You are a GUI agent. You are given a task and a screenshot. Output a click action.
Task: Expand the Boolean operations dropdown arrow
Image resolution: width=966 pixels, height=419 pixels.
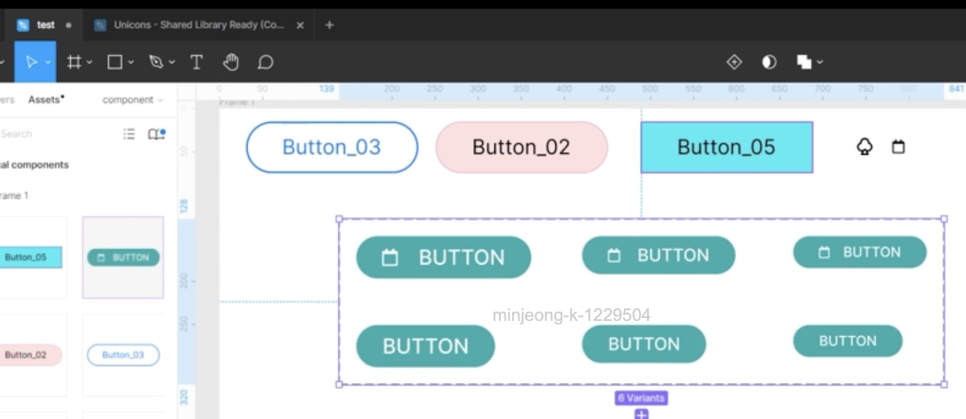(x=820, y=62)
